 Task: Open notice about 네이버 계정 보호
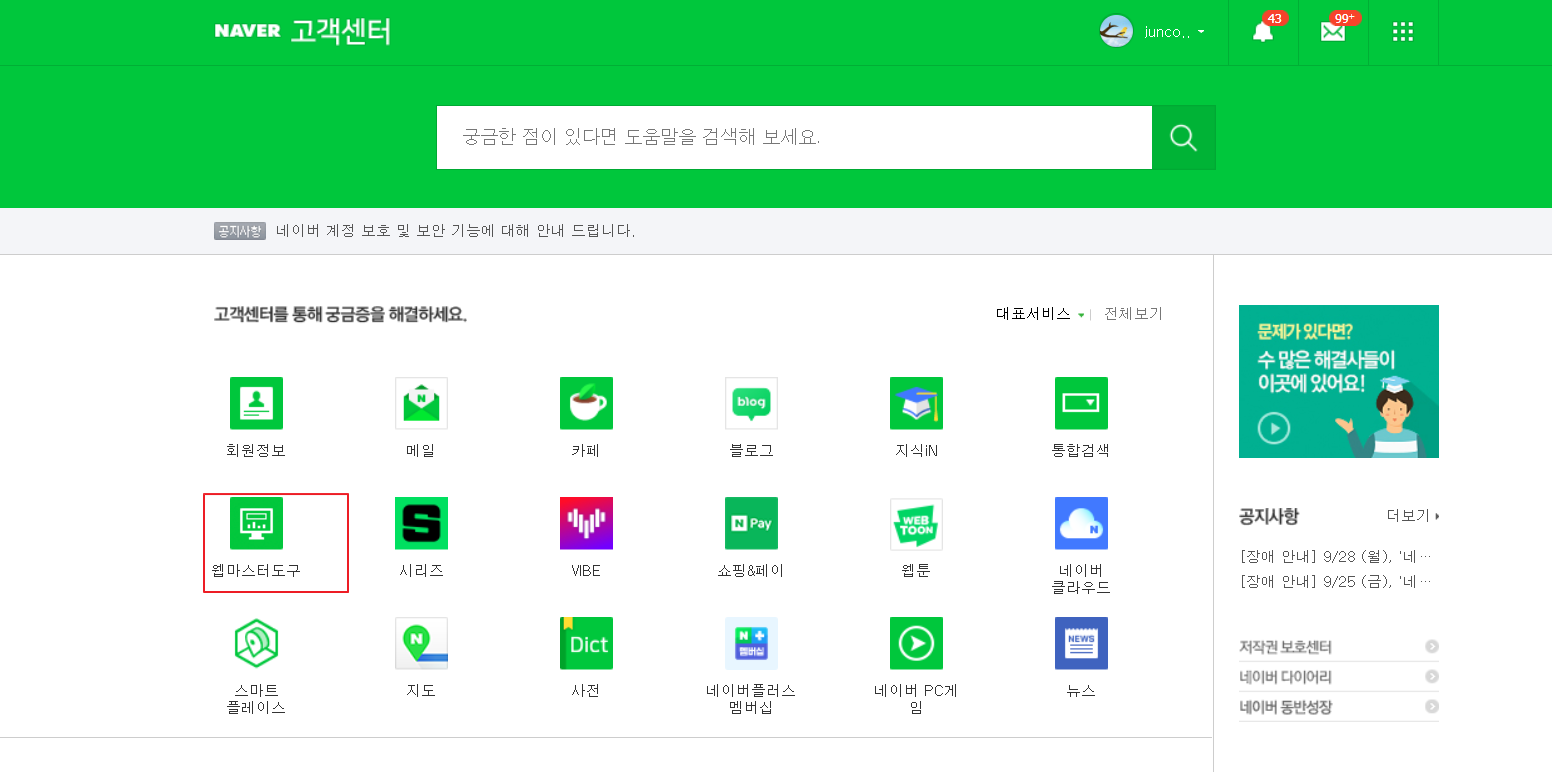pos(455,231)
